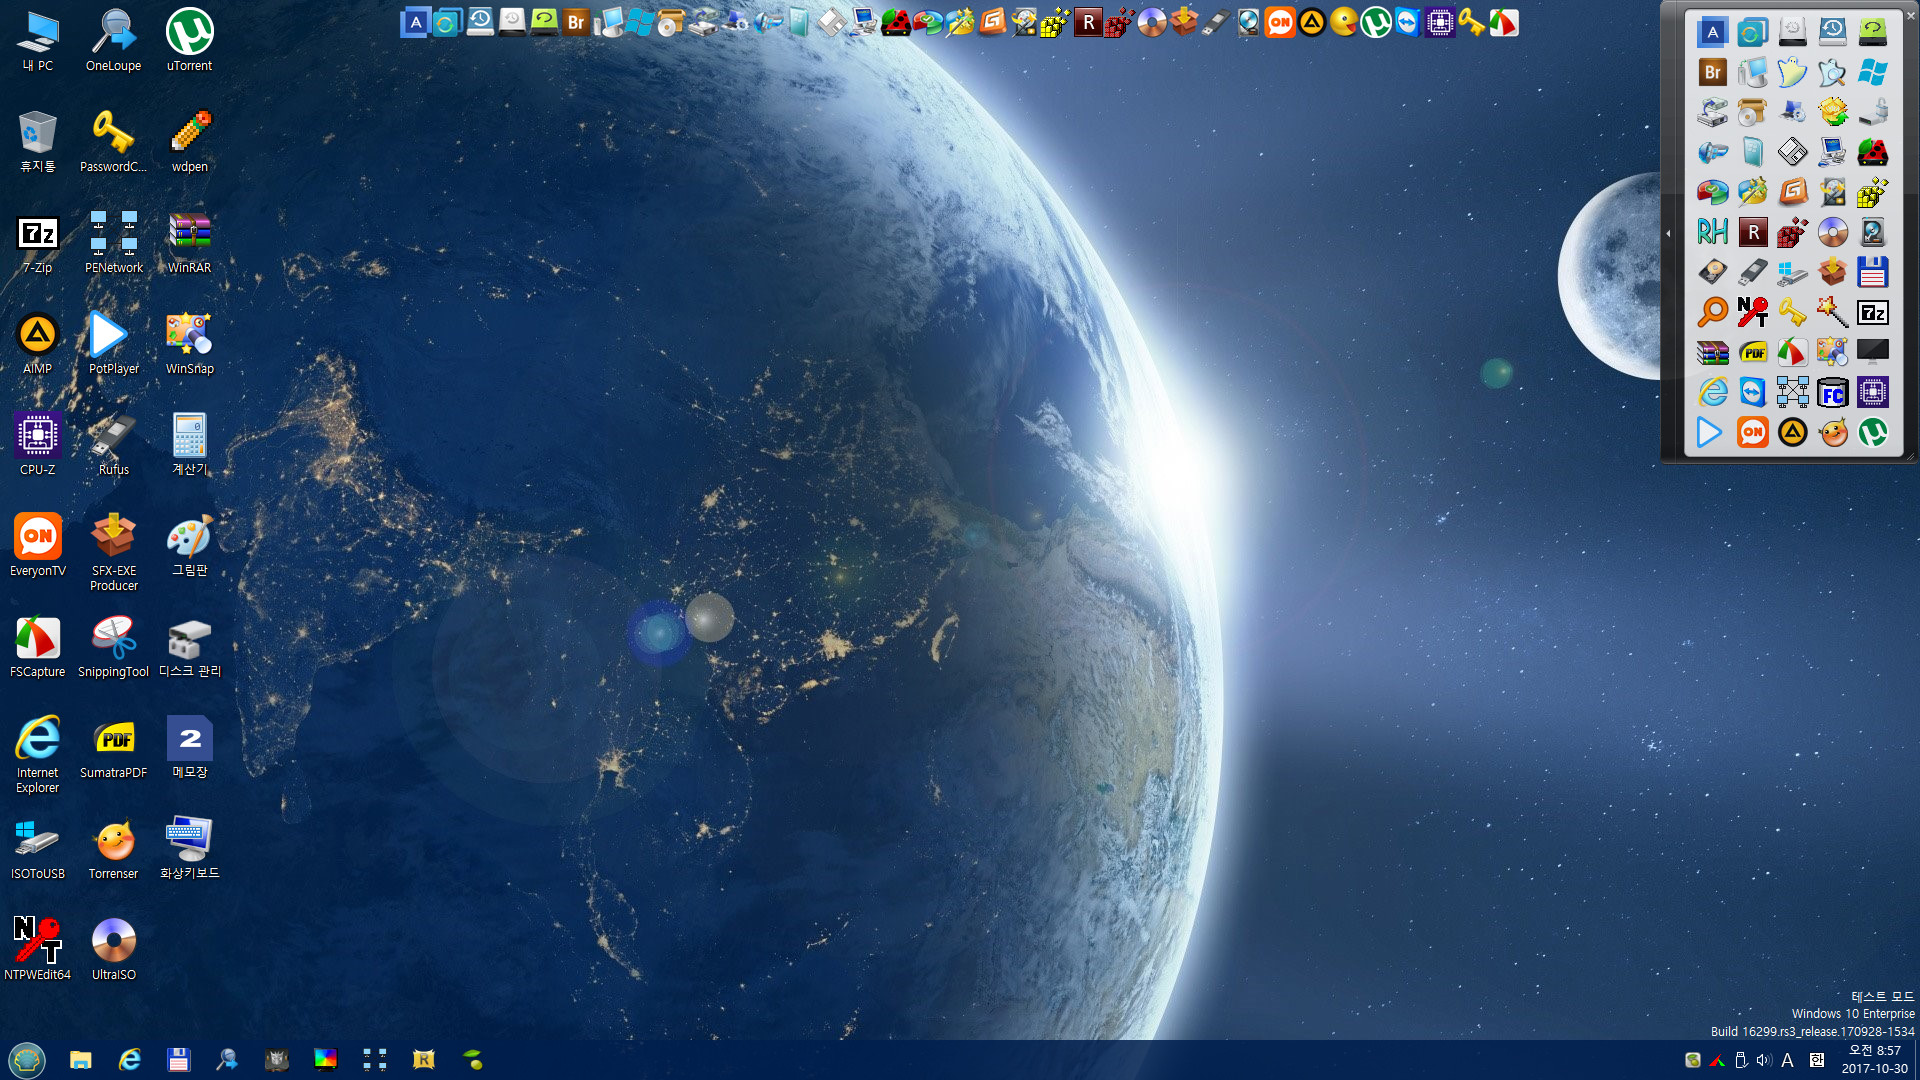The width and height of the screenshot is (1920, 1080).
Task: Click the black monitor icon in launcher panel
Action: click(x=1872, y=352)
